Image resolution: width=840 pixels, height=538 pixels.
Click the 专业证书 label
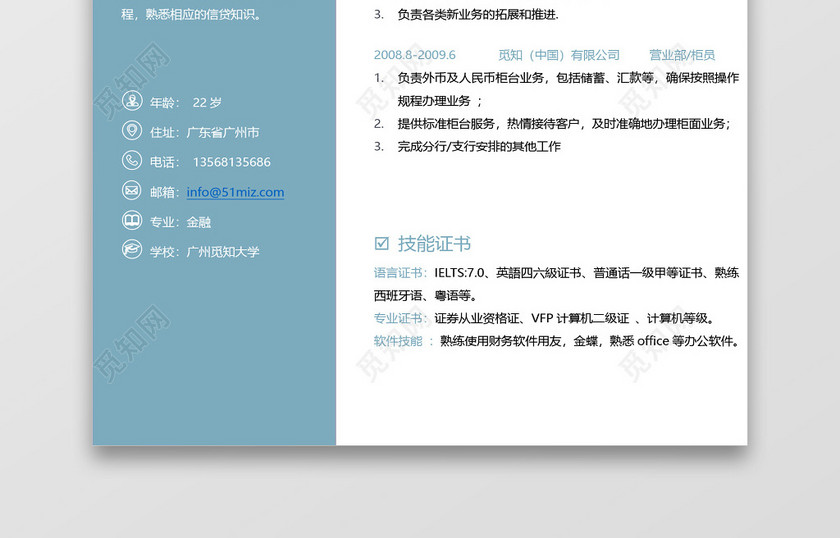[398, 318]
